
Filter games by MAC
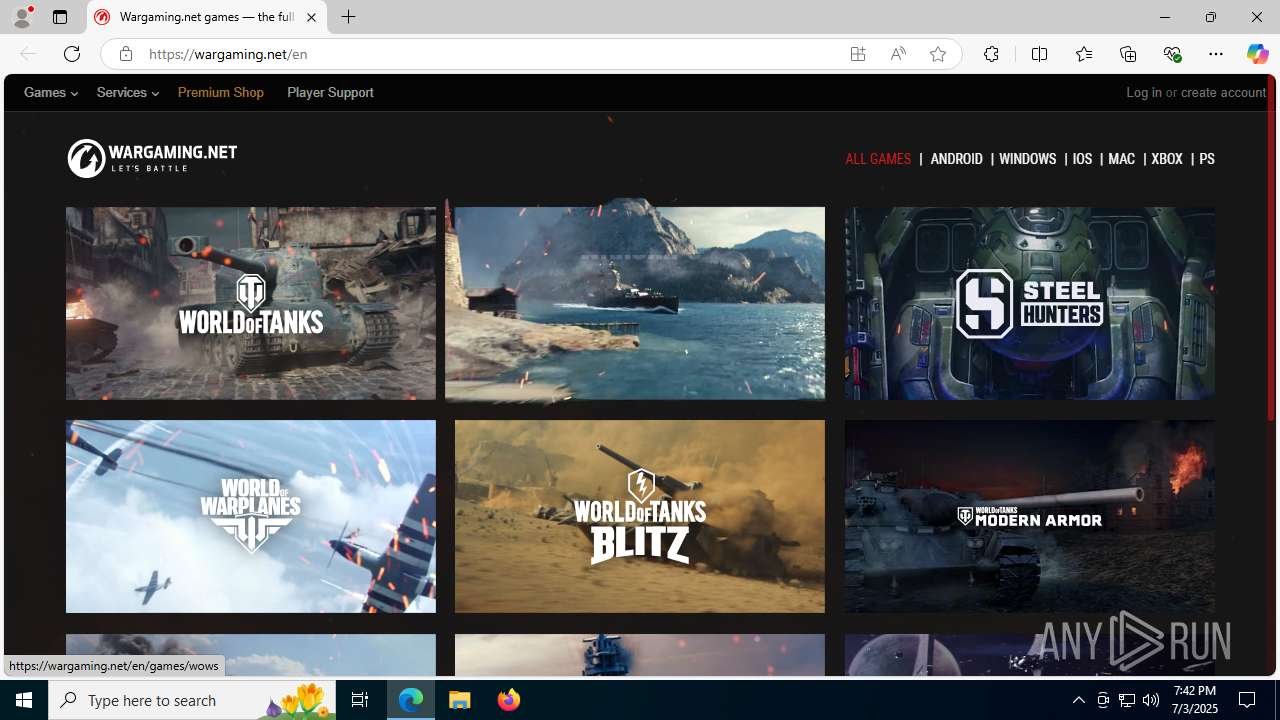pyautogui.click(x=1121, y=159)
